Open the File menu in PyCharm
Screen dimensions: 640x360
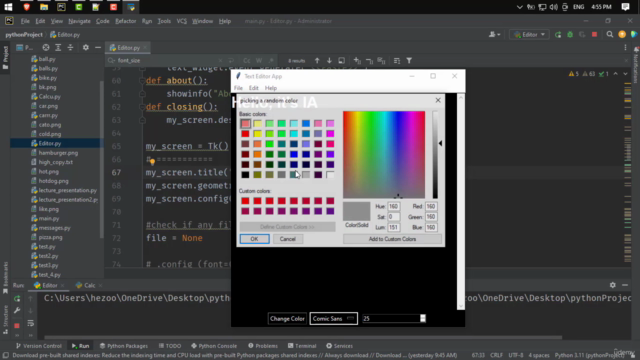(25, 21)
